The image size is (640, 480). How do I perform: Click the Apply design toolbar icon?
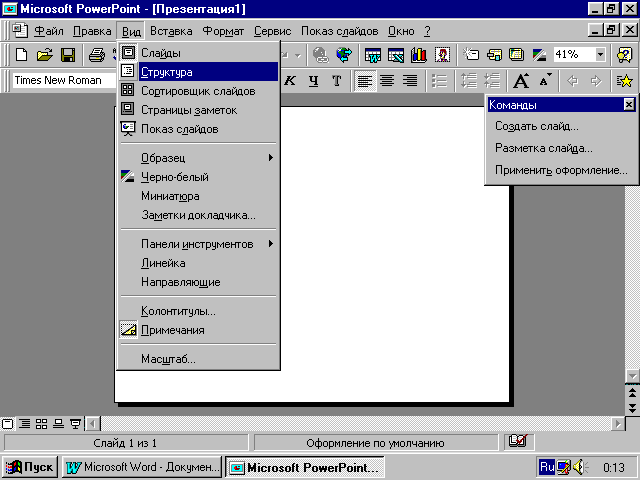[x=517, y=55]
